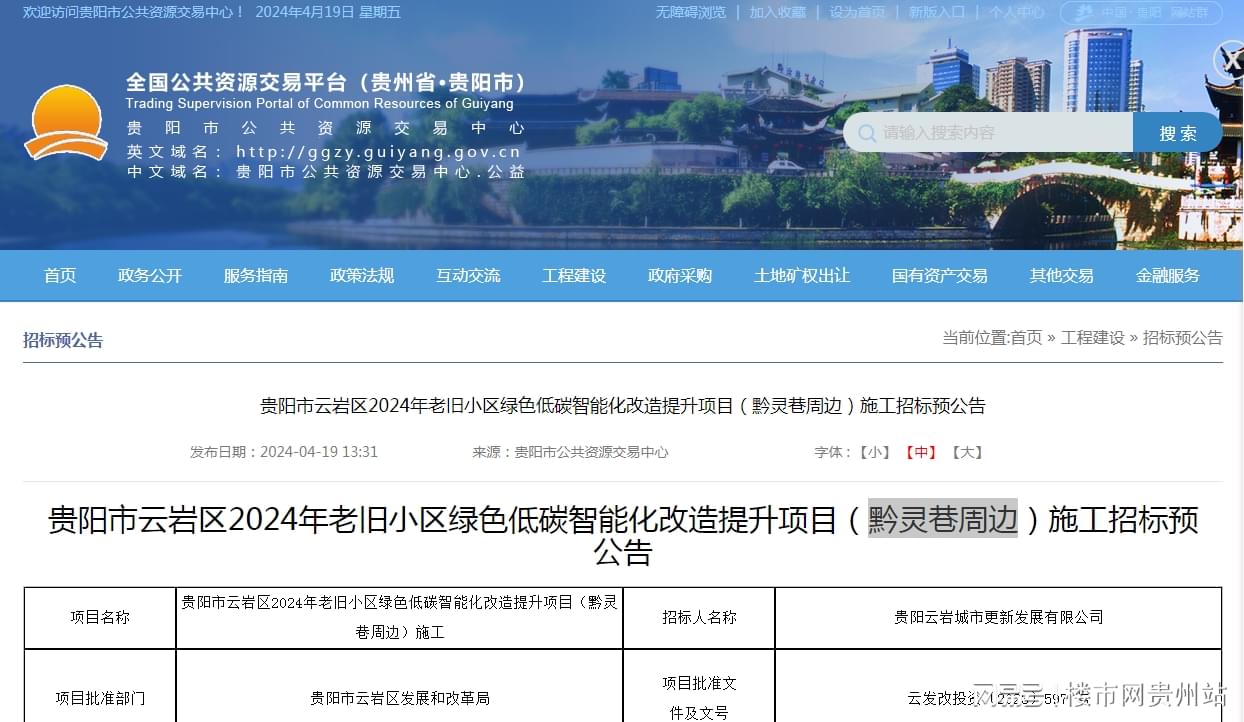Go to 互动交流 section
1244x722 pixels.
click(468, 276)
